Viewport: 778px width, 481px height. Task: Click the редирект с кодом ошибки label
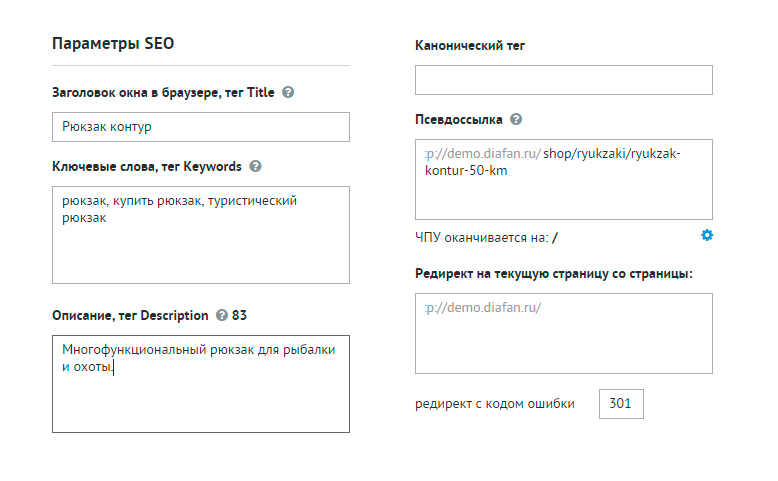point(495,404)
